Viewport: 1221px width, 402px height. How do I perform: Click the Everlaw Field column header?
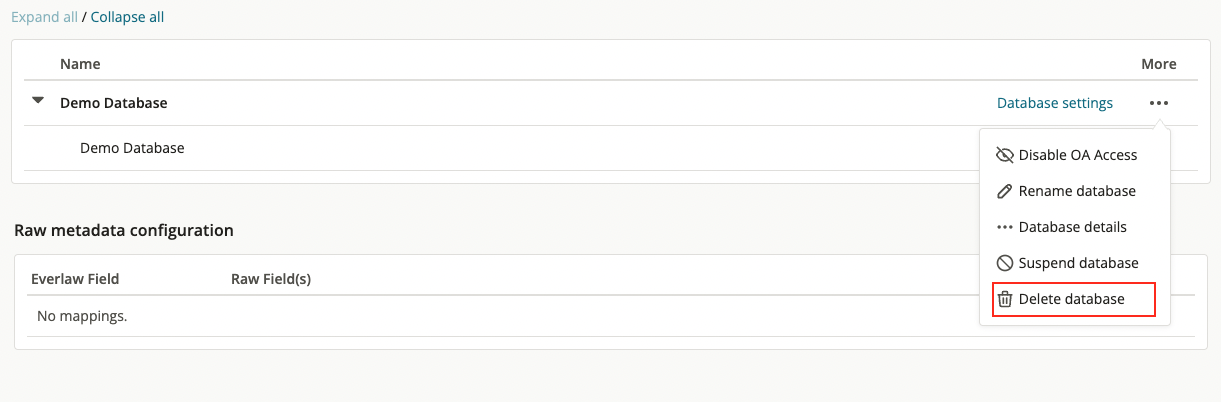click(x=75, y=279)
